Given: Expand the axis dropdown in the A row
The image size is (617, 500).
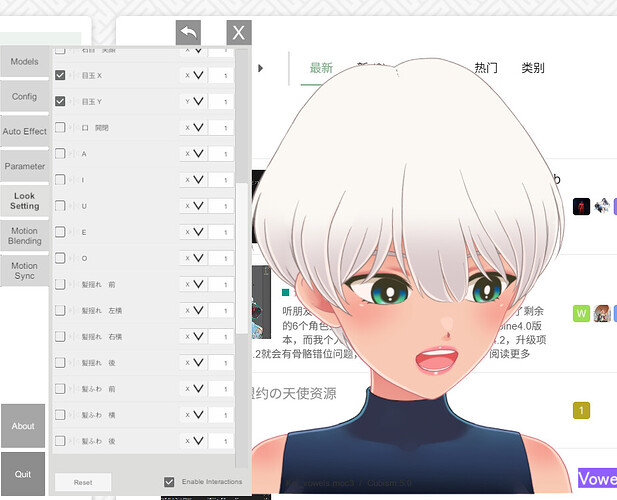Looking at the screenshot, I should (193, 153).
